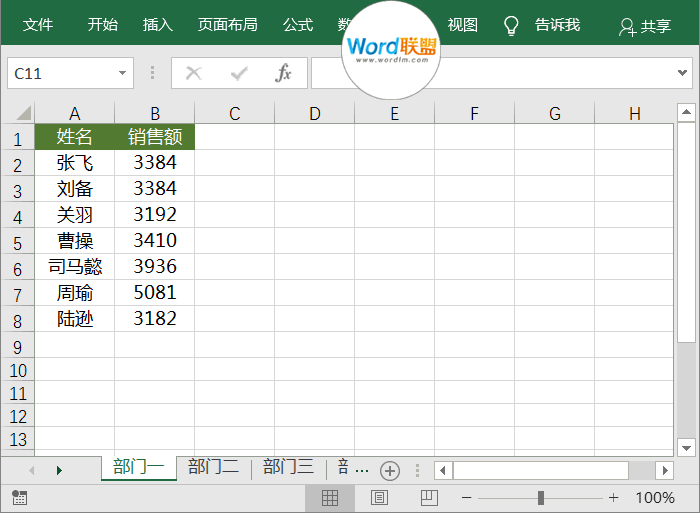Screen dimensions: 700x513
Task: Click the 告诉我 search text
Action: [558, 25]
